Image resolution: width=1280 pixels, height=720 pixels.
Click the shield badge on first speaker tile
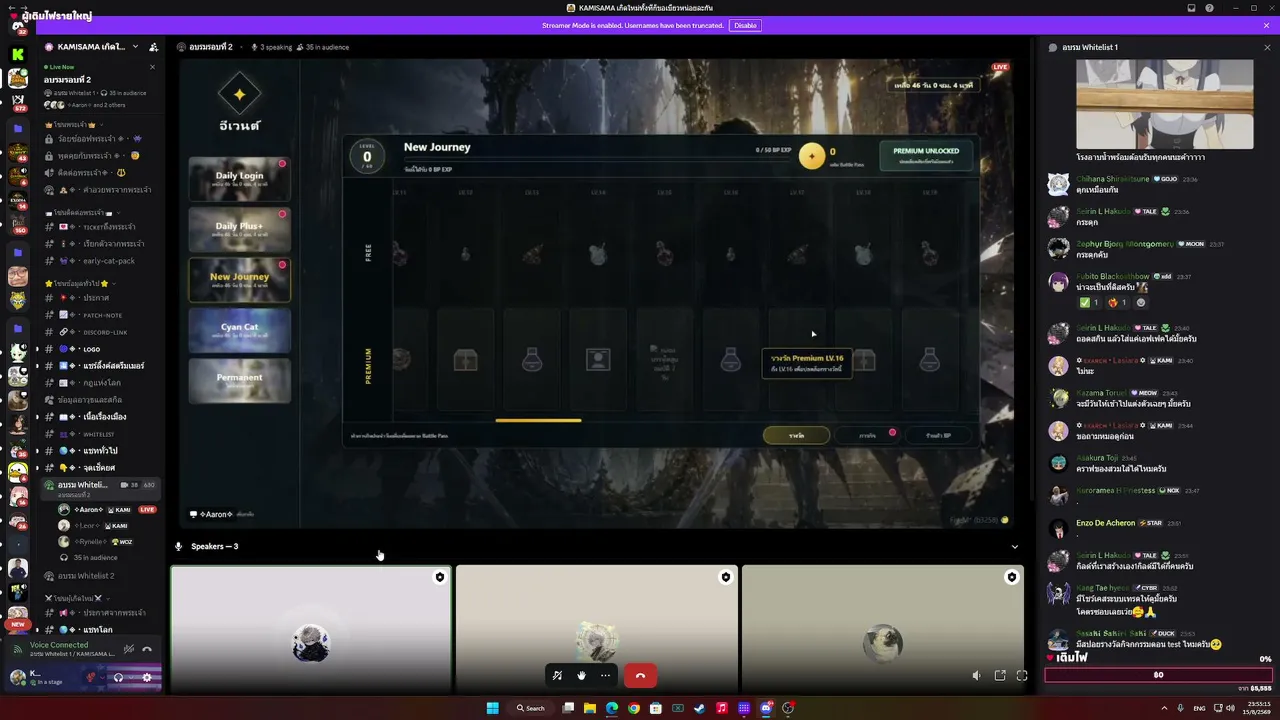pos(439,577)
